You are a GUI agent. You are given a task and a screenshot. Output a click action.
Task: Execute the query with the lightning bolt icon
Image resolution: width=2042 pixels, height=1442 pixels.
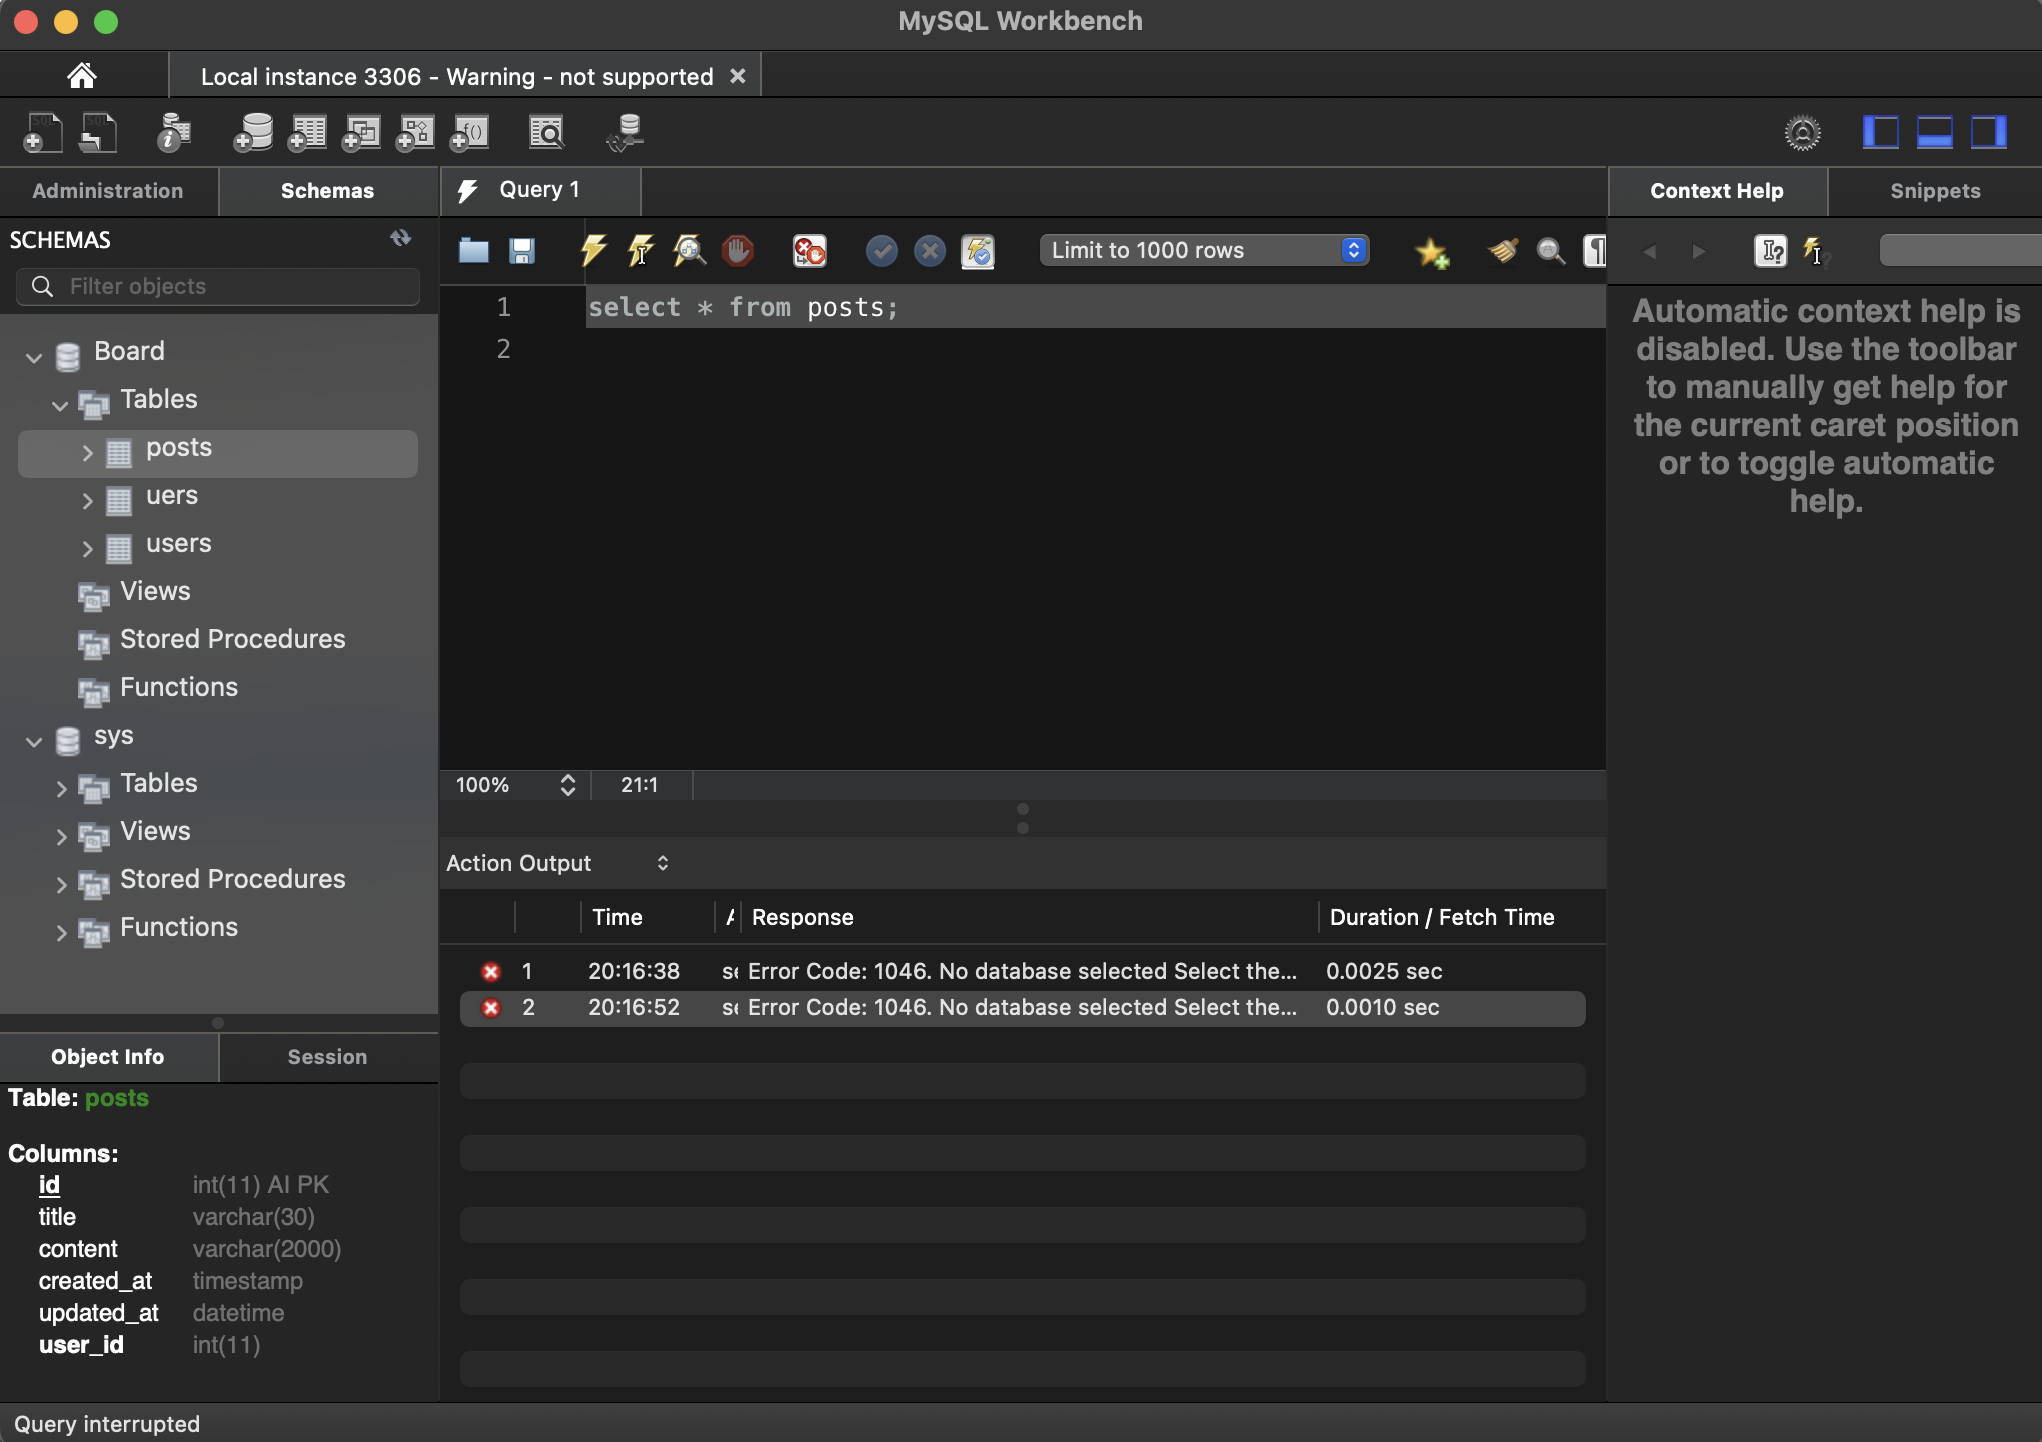(593, 250)
